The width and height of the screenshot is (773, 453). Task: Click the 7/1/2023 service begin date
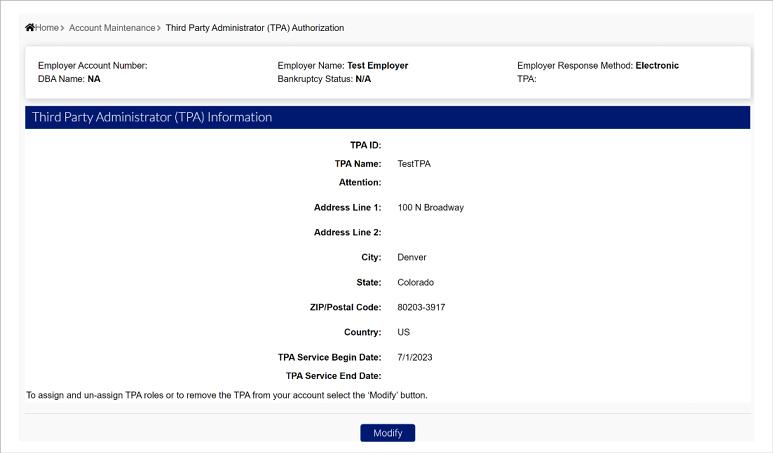[x=415, y=357]
